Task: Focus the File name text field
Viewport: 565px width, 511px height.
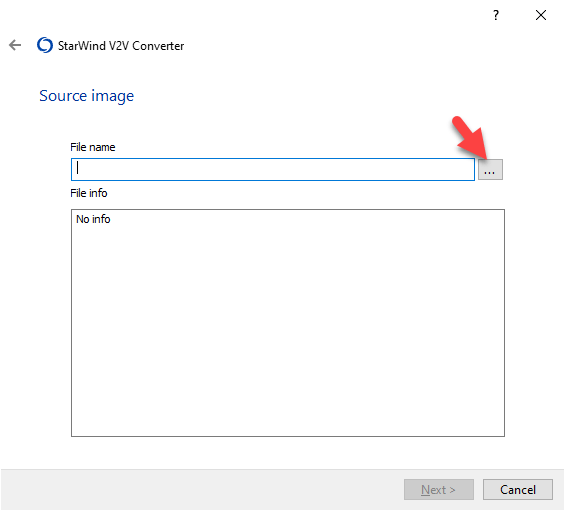Action: point(273,169)
